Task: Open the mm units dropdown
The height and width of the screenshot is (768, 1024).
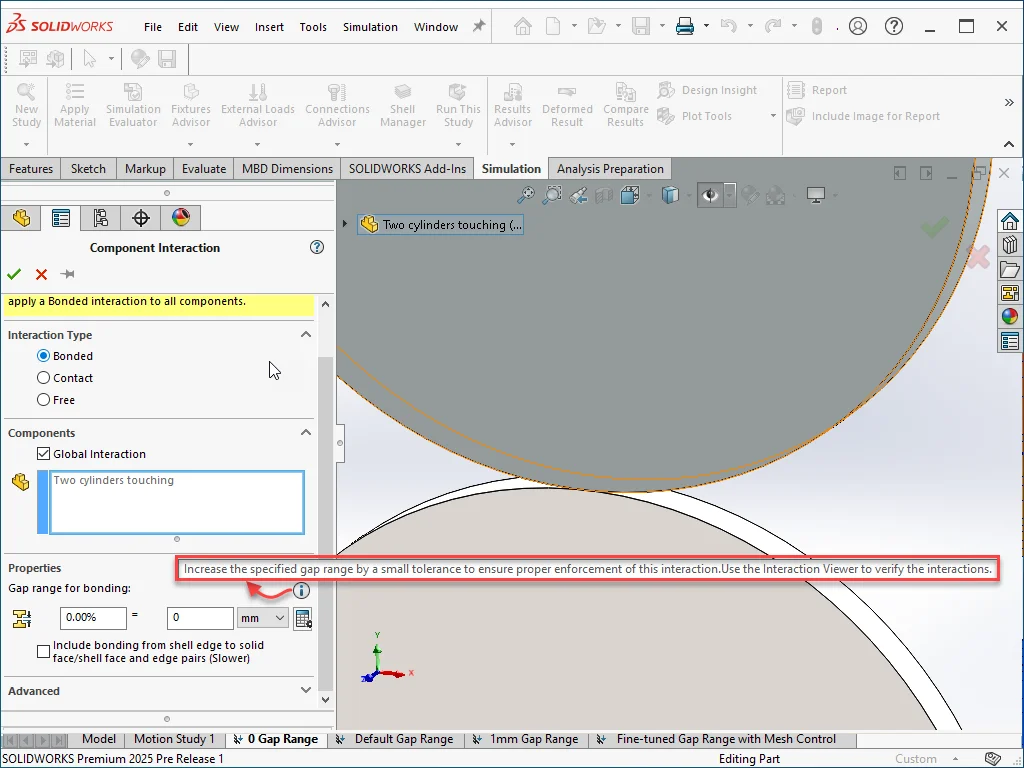Action: click(263, 619)
